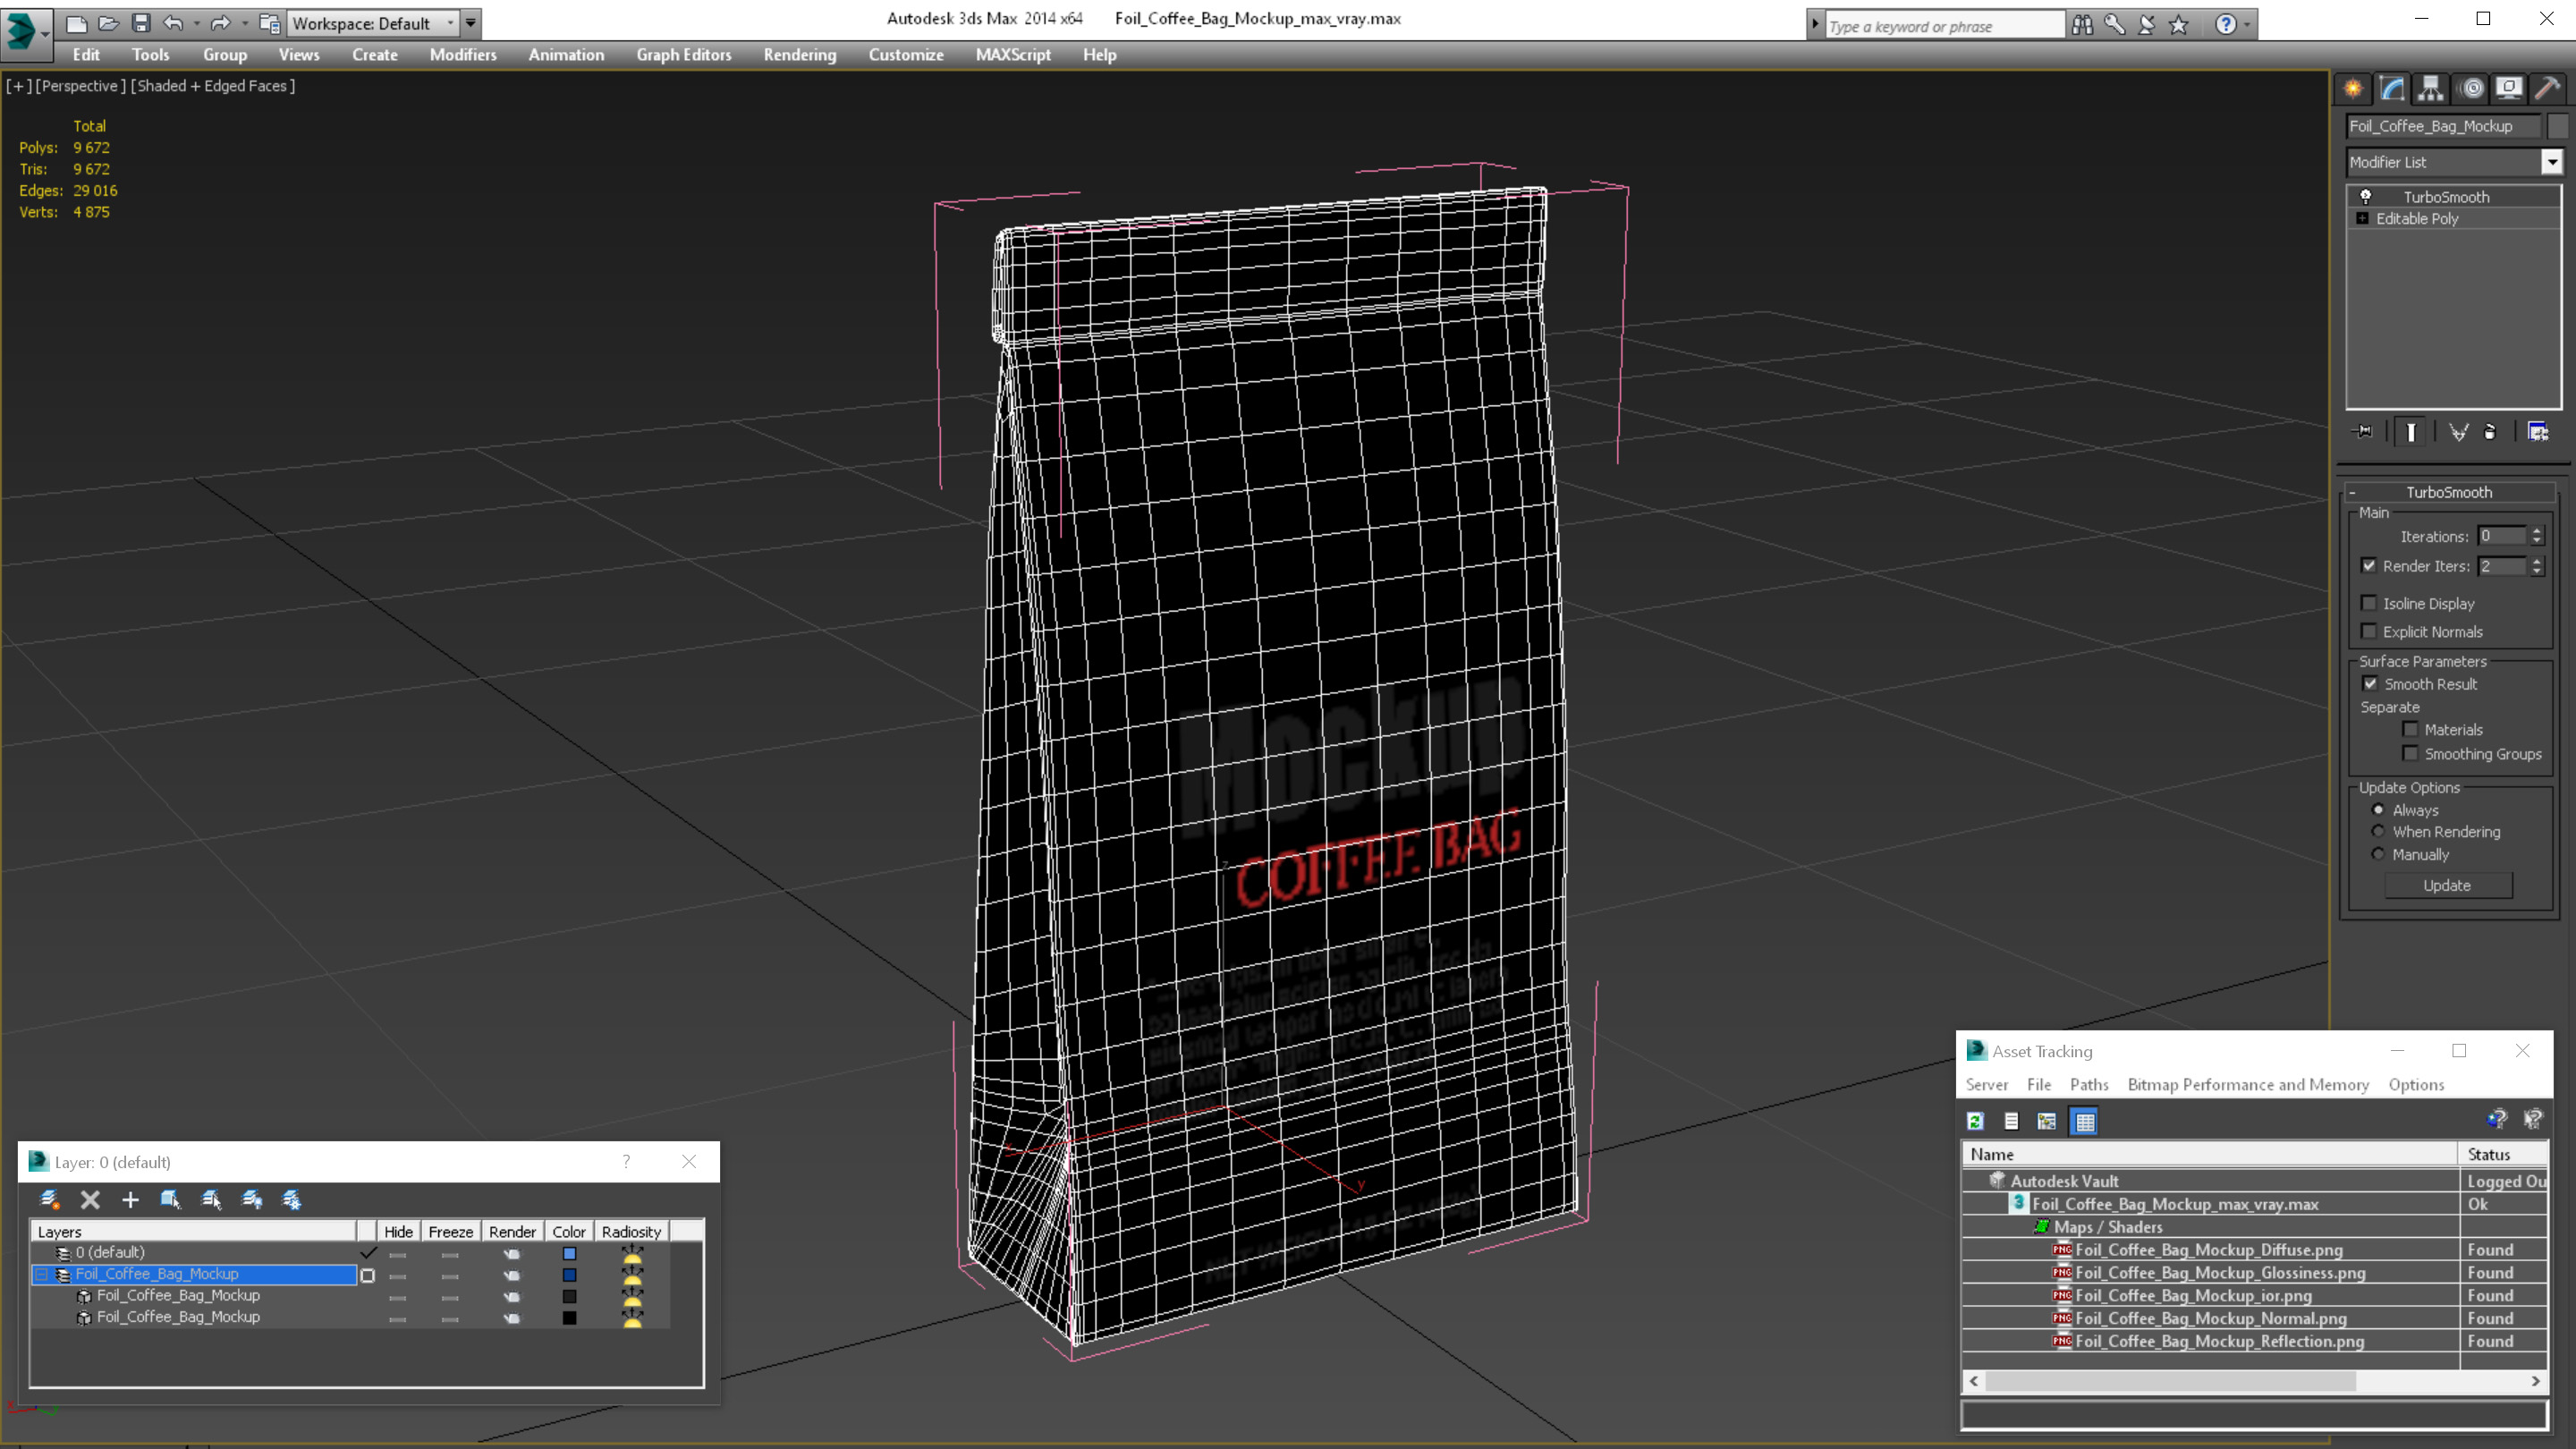Open the quick access toolbar customize arrow
Screen dimensions: 2576x1449
(470, 23)
